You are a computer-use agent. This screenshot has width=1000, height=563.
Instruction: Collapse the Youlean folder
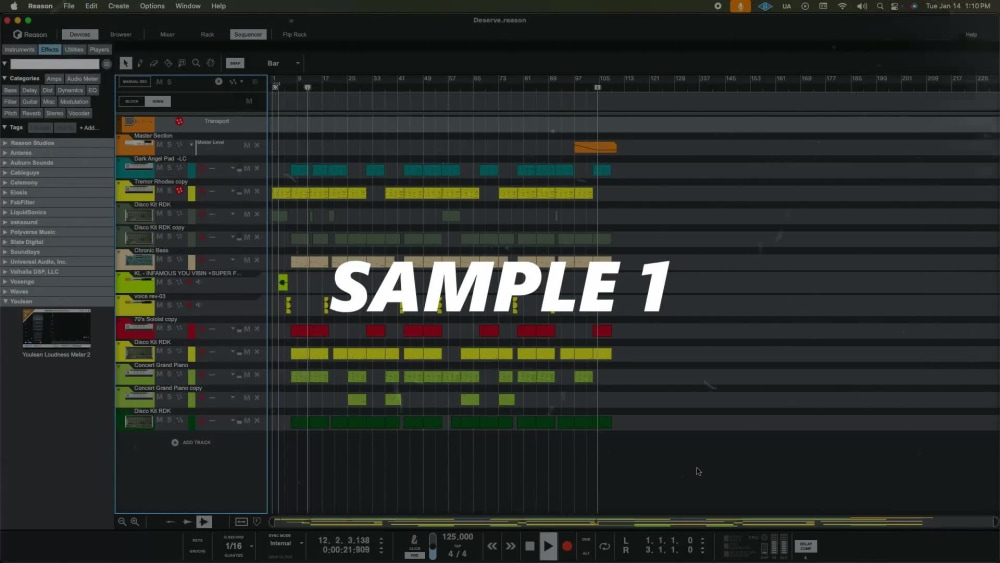point(6,302)
